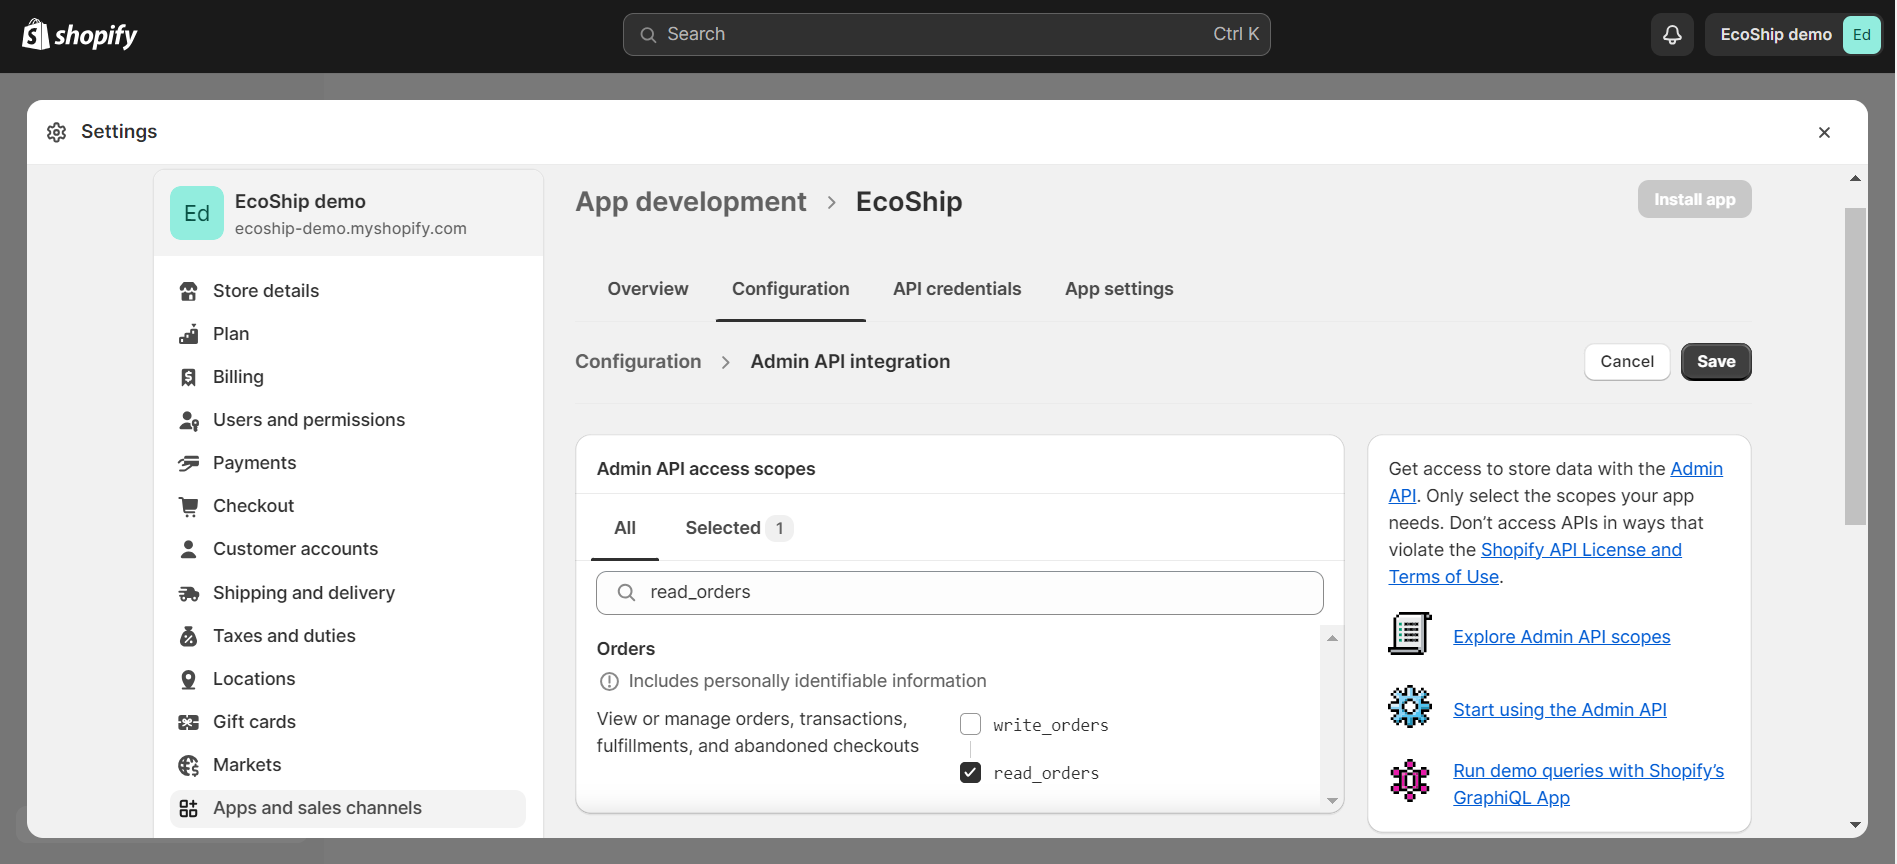Enable the write_orders scope checkbox
The image size is (1897, 864).
tap(970, 724)
